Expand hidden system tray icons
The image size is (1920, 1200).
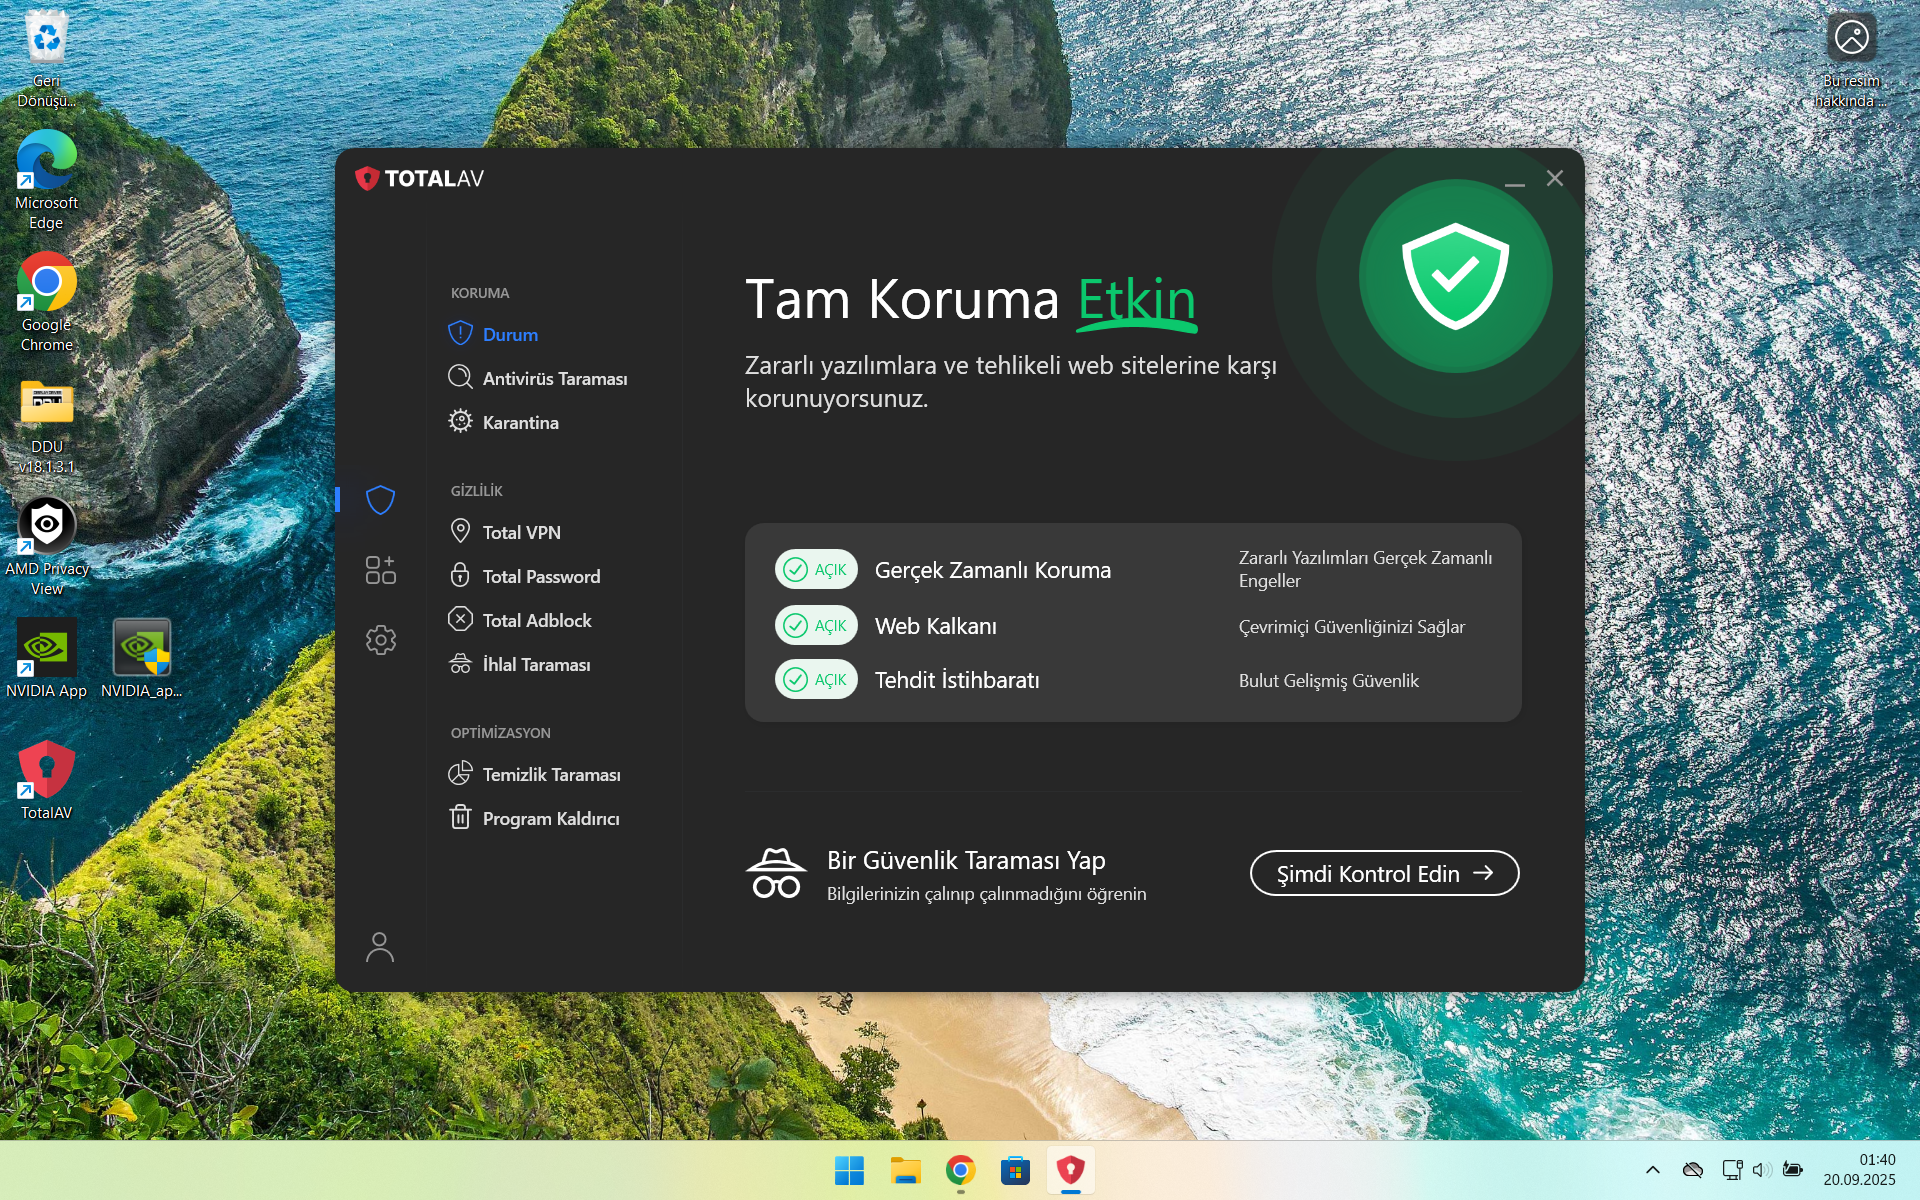coord(1652,1170)
